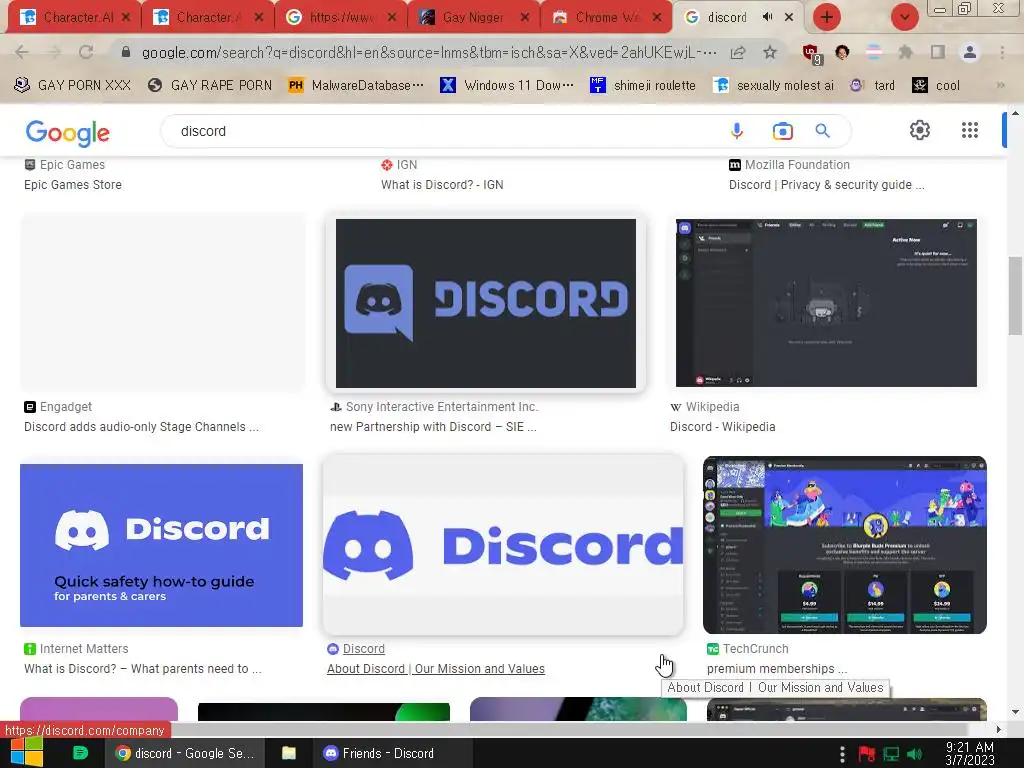The image size is (1024, 768).
Task: Click the striped-flag extension icon
Action: click(x=874, y=52)
